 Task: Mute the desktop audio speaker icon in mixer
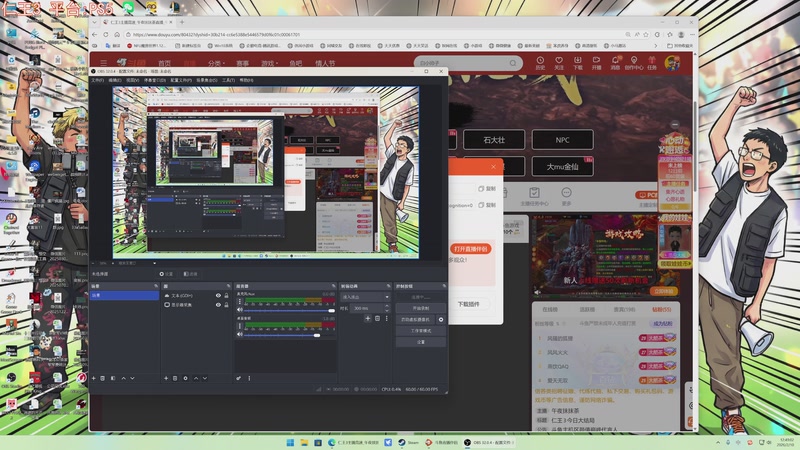[240, 334]
